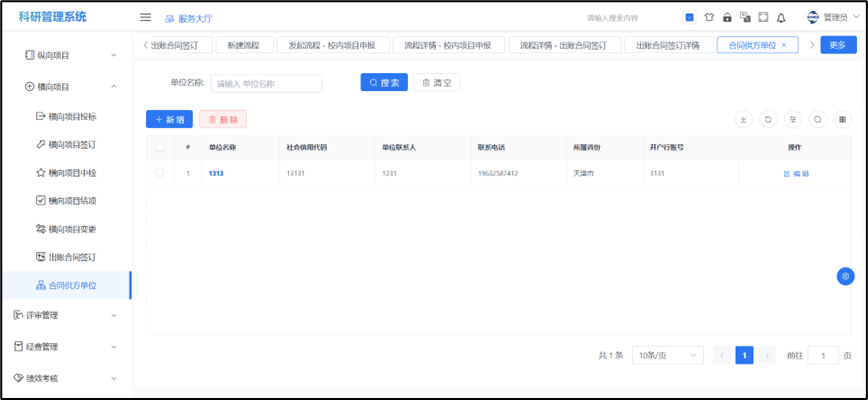Open the 10条/页 page size dropdown

tap(664, 355)
